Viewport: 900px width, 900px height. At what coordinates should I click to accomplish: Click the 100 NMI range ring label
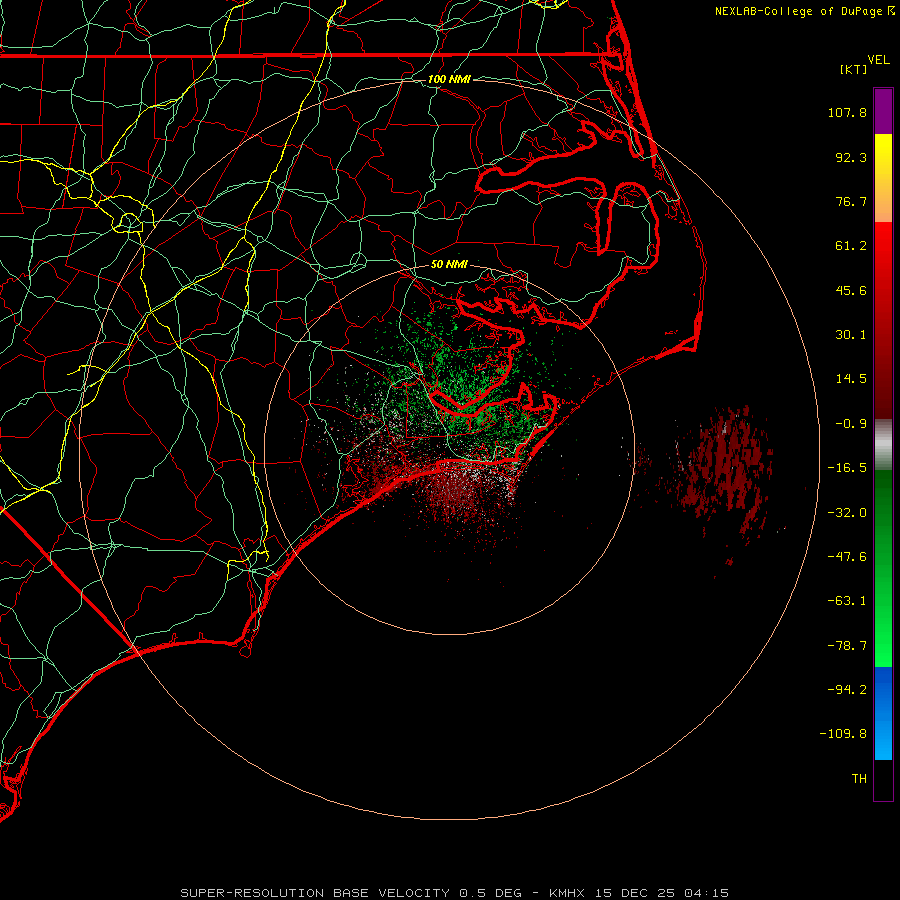coord(449,79)
